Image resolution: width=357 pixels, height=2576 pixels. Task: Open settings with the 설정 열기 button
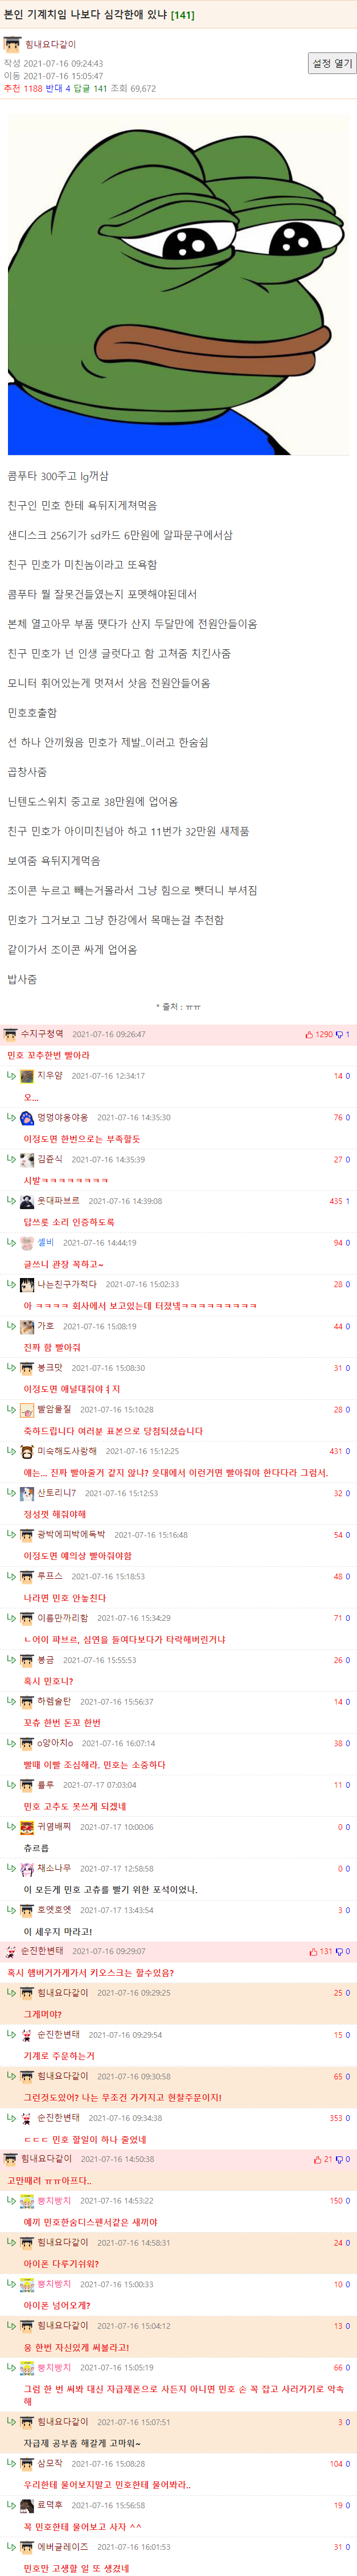[331, 63]
